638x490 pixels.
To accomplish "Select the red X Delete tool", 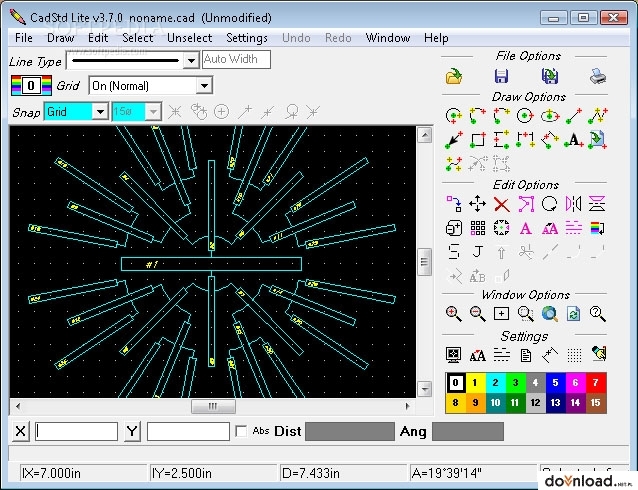I will click(x=501, y=204).
